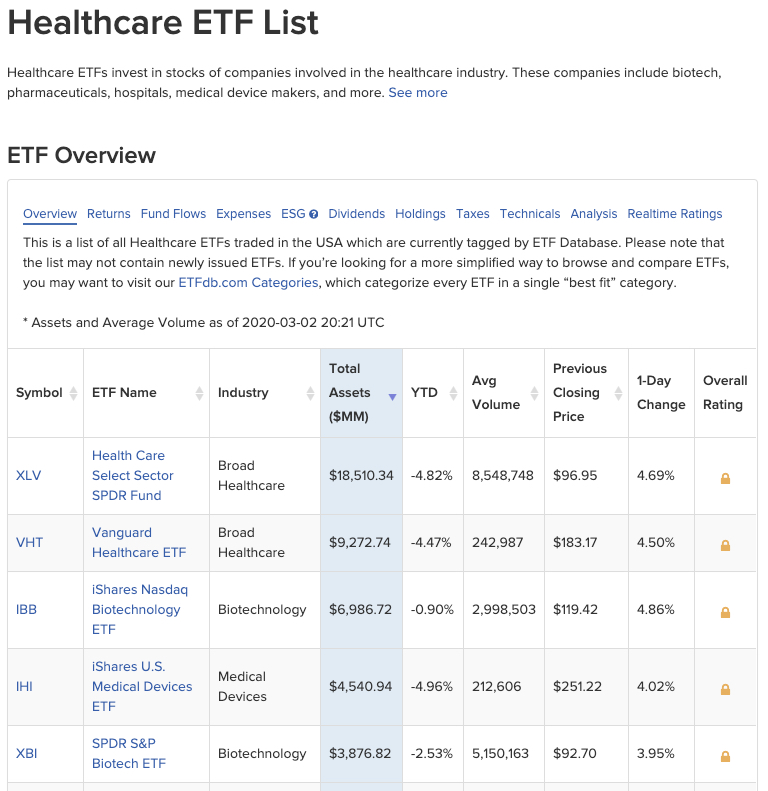Click total assets value $9,272.74
768x791 pixels.
360,542
